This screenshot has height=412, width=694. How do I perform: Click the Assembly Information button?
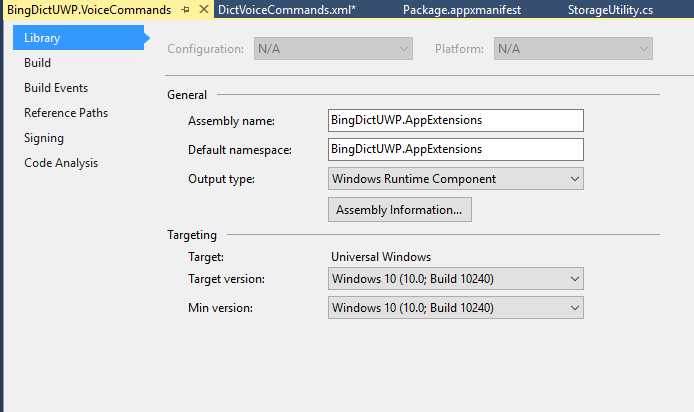click(399, 210)
